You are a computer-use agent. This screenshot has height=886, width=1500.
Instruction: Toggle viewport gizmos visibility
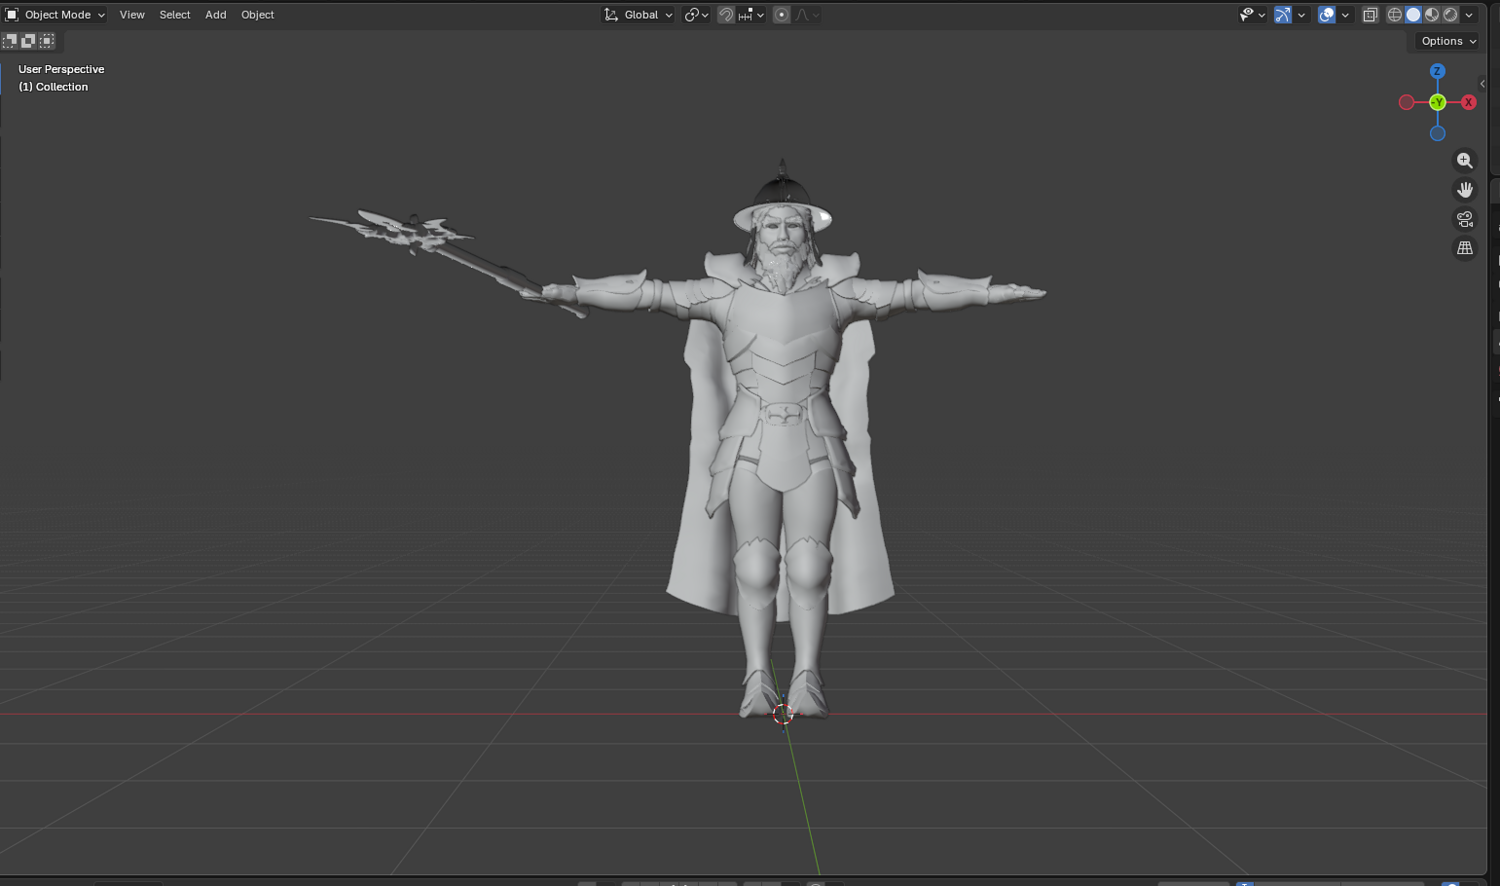1283,15
